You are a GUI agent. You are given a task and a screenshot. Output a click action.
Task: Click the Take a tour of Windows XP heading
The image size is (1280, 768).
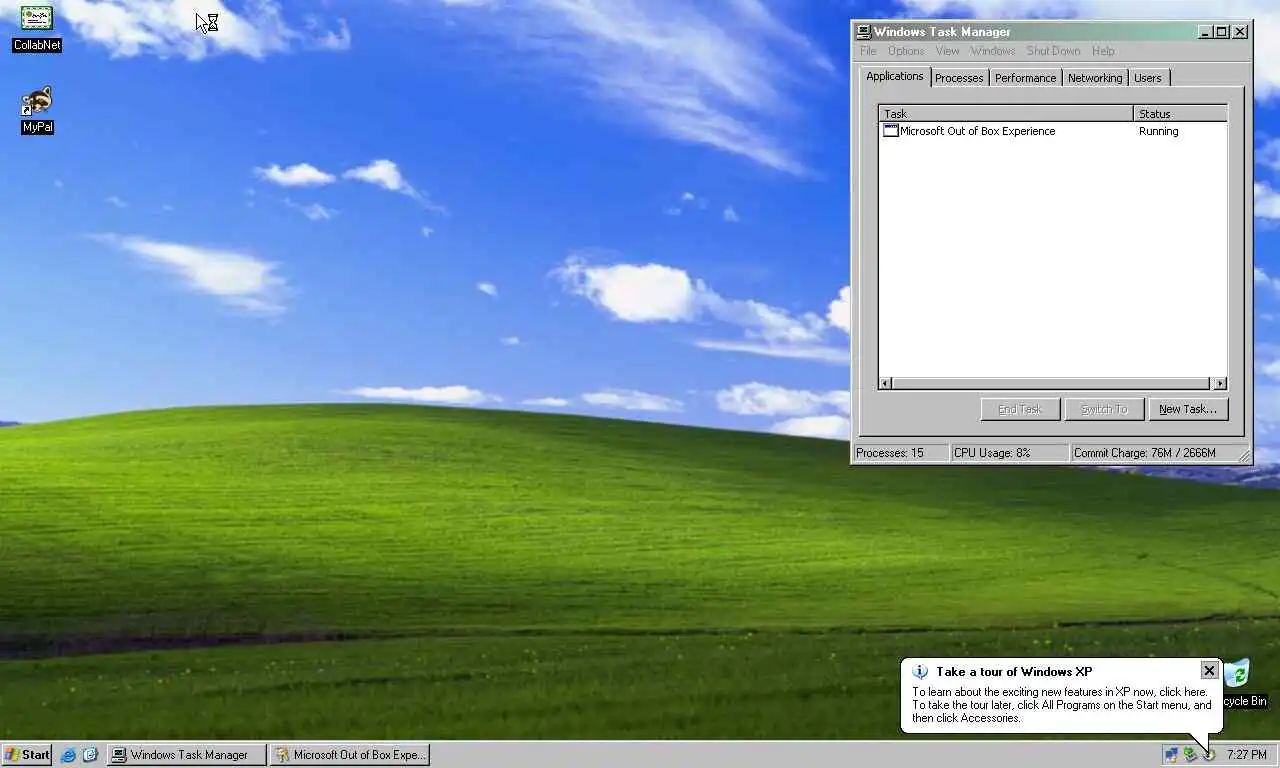coord(1014,672)
